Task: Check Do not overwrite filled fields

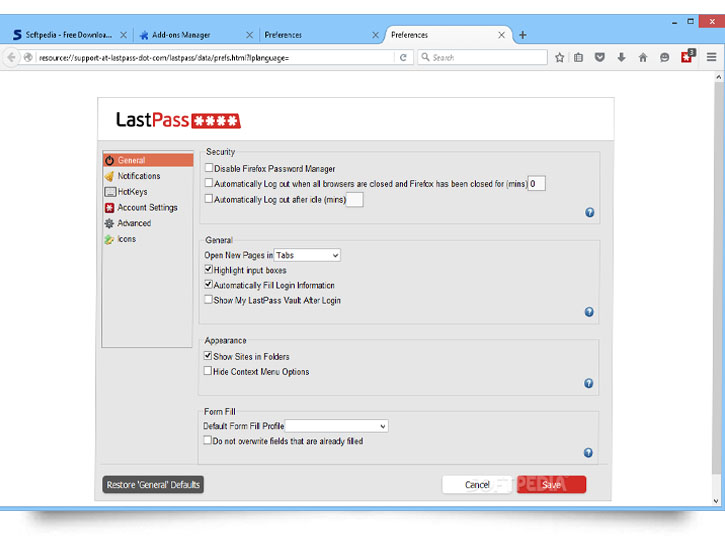Action: (208, 440)
